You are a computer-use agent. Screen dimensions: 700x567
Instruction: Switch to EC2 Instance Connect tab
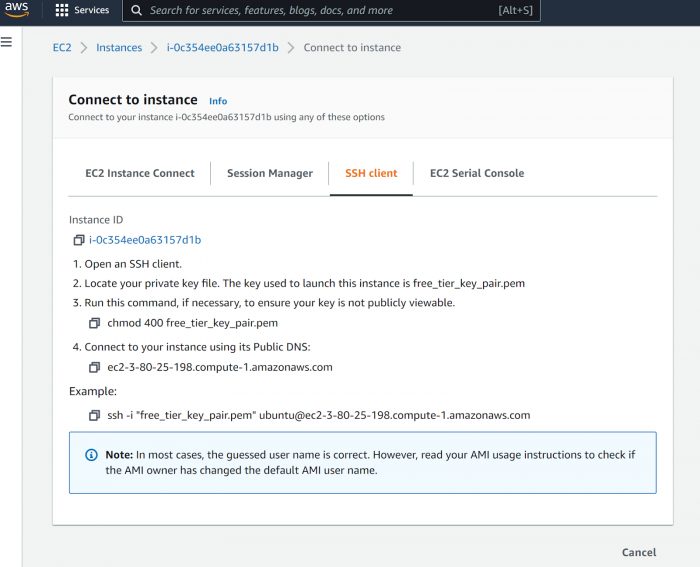point(140,173)
